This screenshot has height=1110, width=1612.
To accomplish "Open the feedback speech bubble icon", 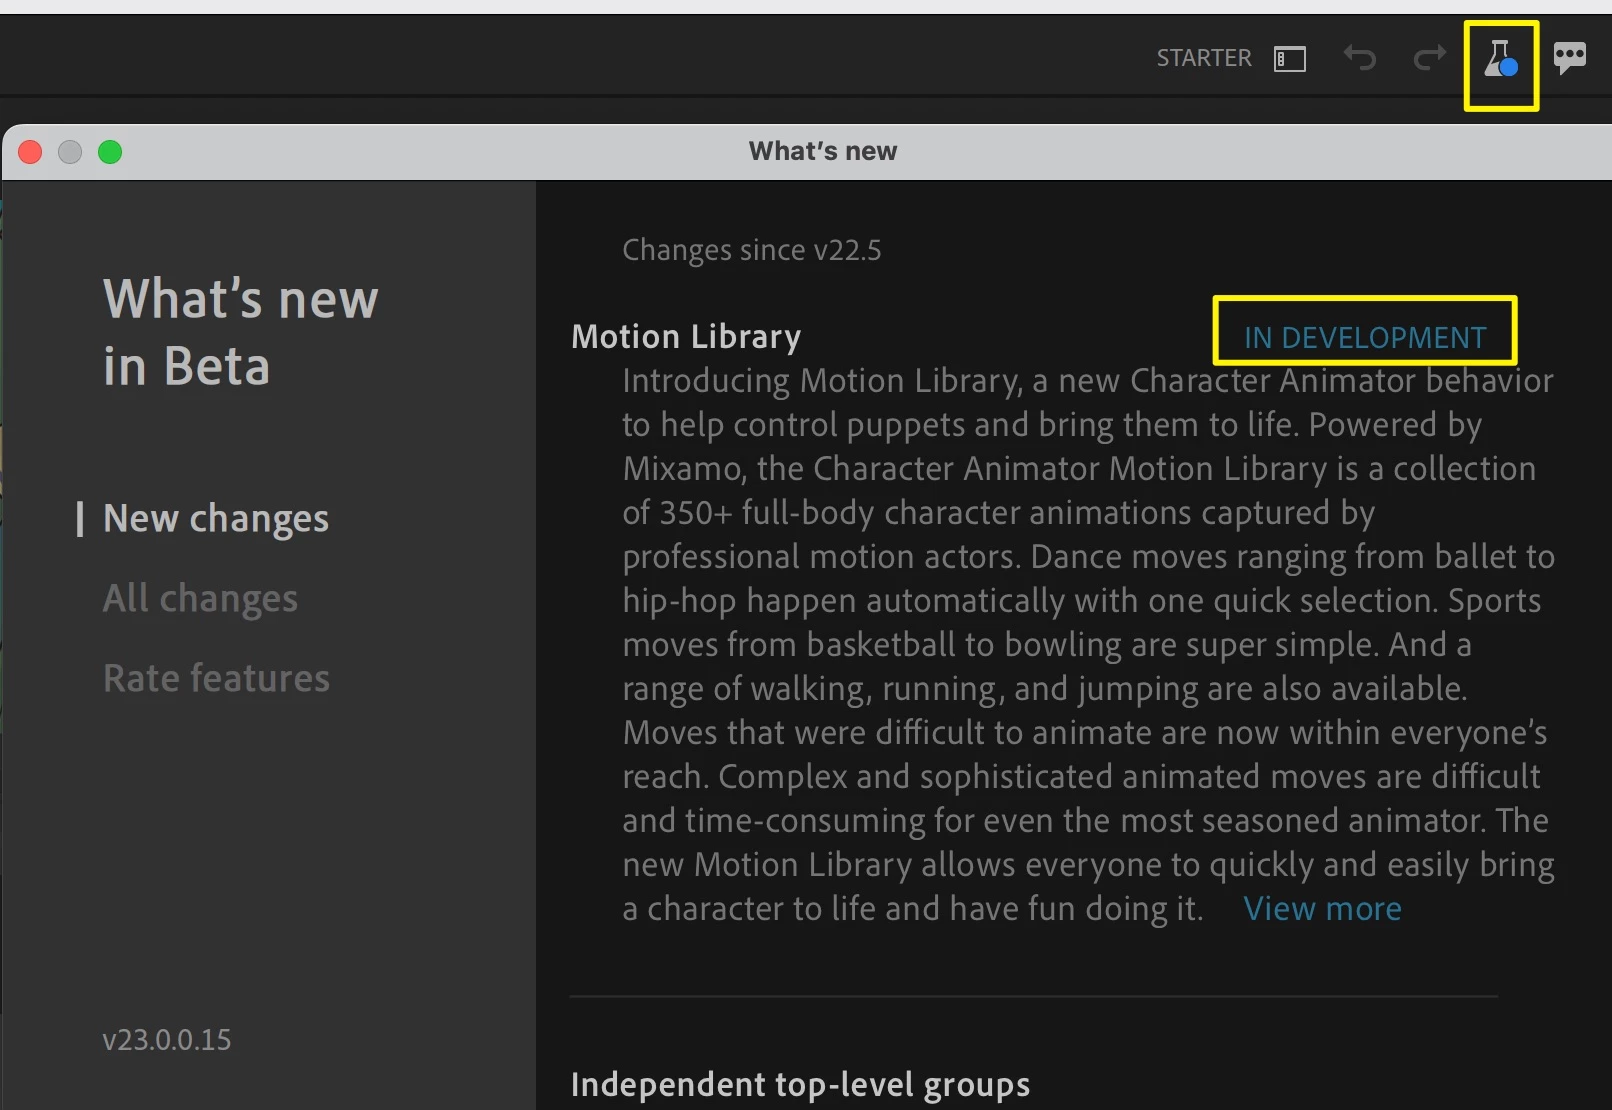I will click(1570, 58).
